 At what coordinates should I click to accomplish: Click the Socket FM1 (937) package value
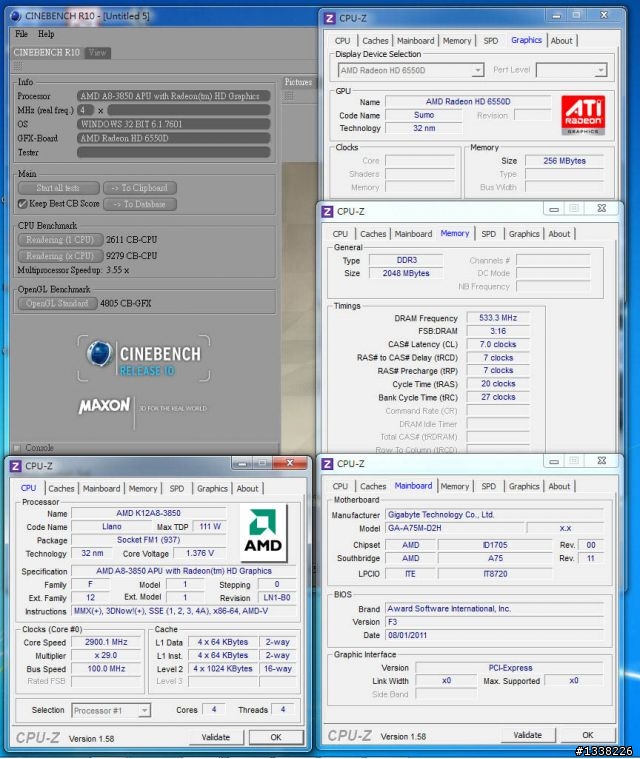[x=149, y=540]
